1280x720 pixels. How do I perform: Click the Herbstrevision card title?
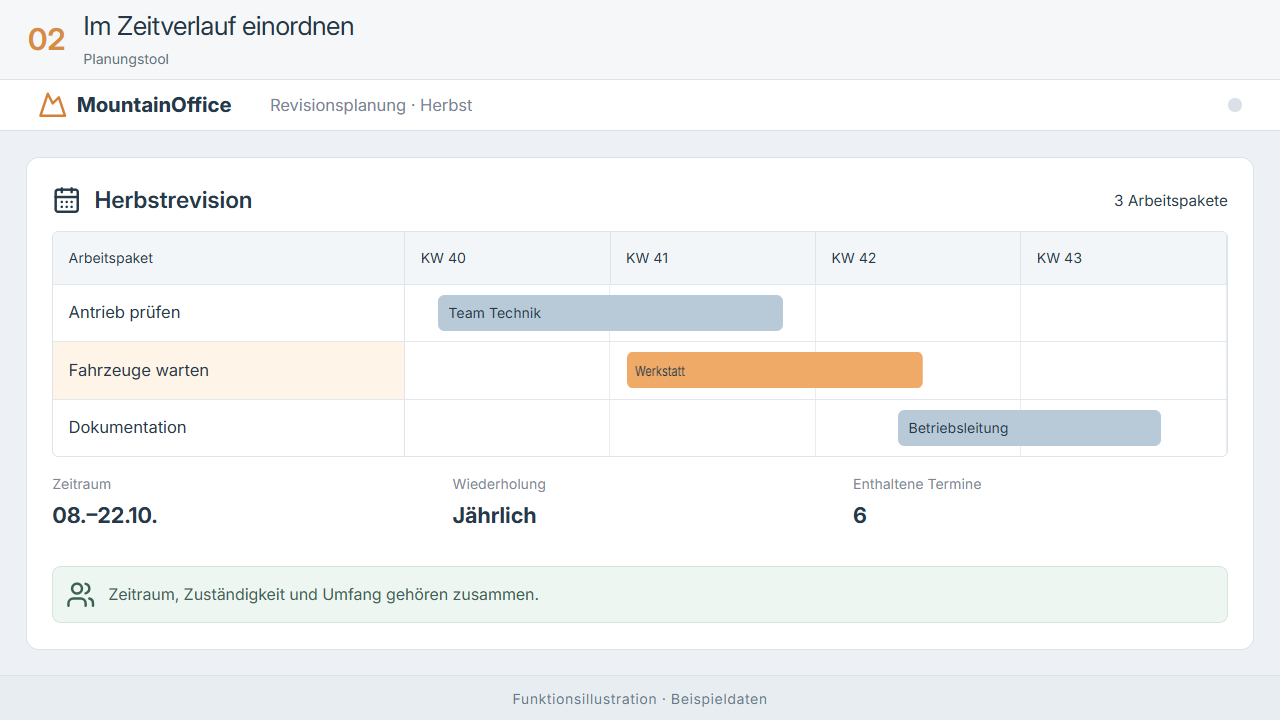point(173,200)
